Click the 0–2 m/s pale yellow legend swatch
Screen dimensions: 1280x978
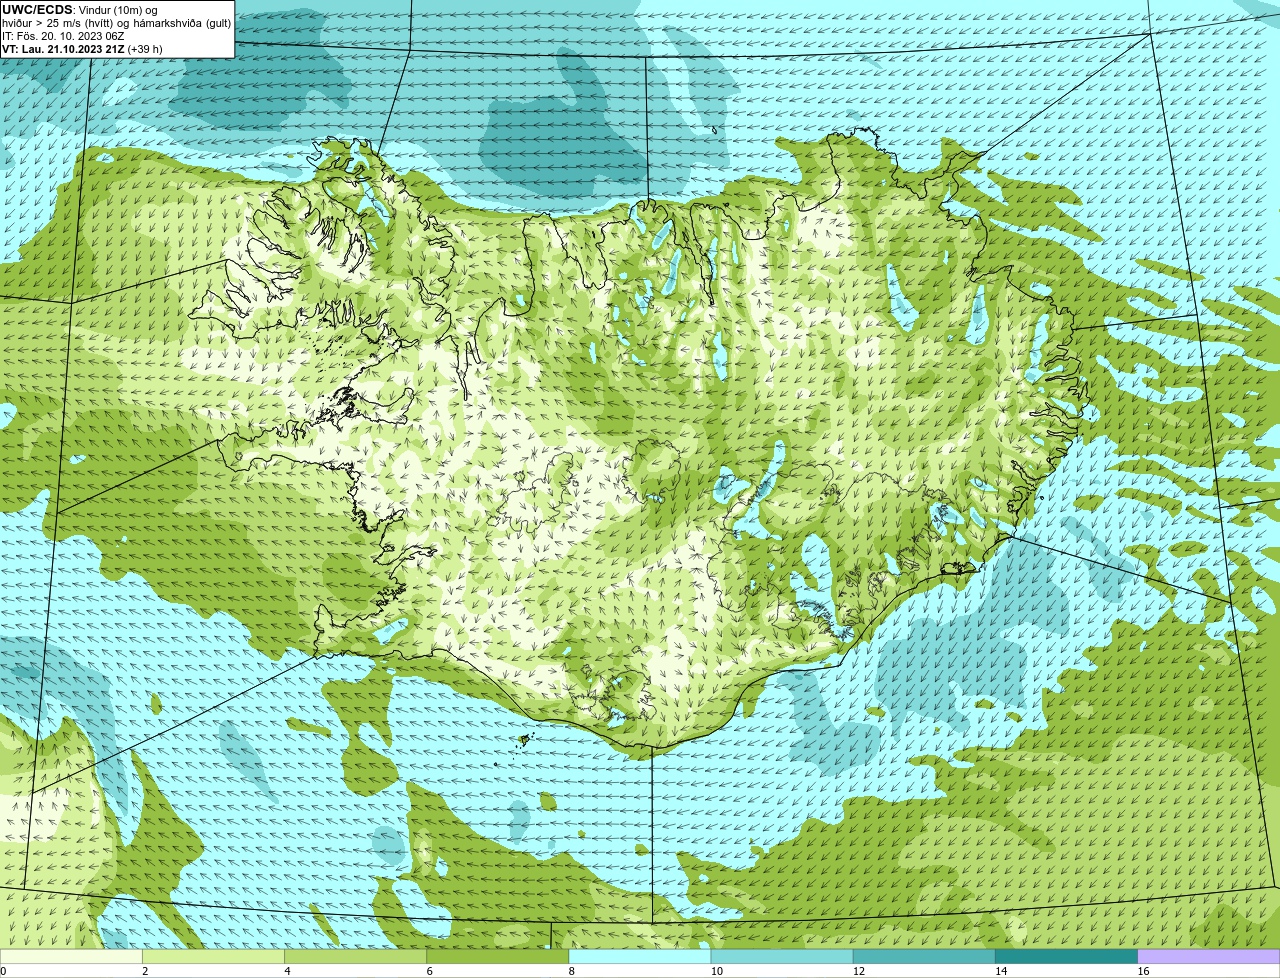click(72, 956)
